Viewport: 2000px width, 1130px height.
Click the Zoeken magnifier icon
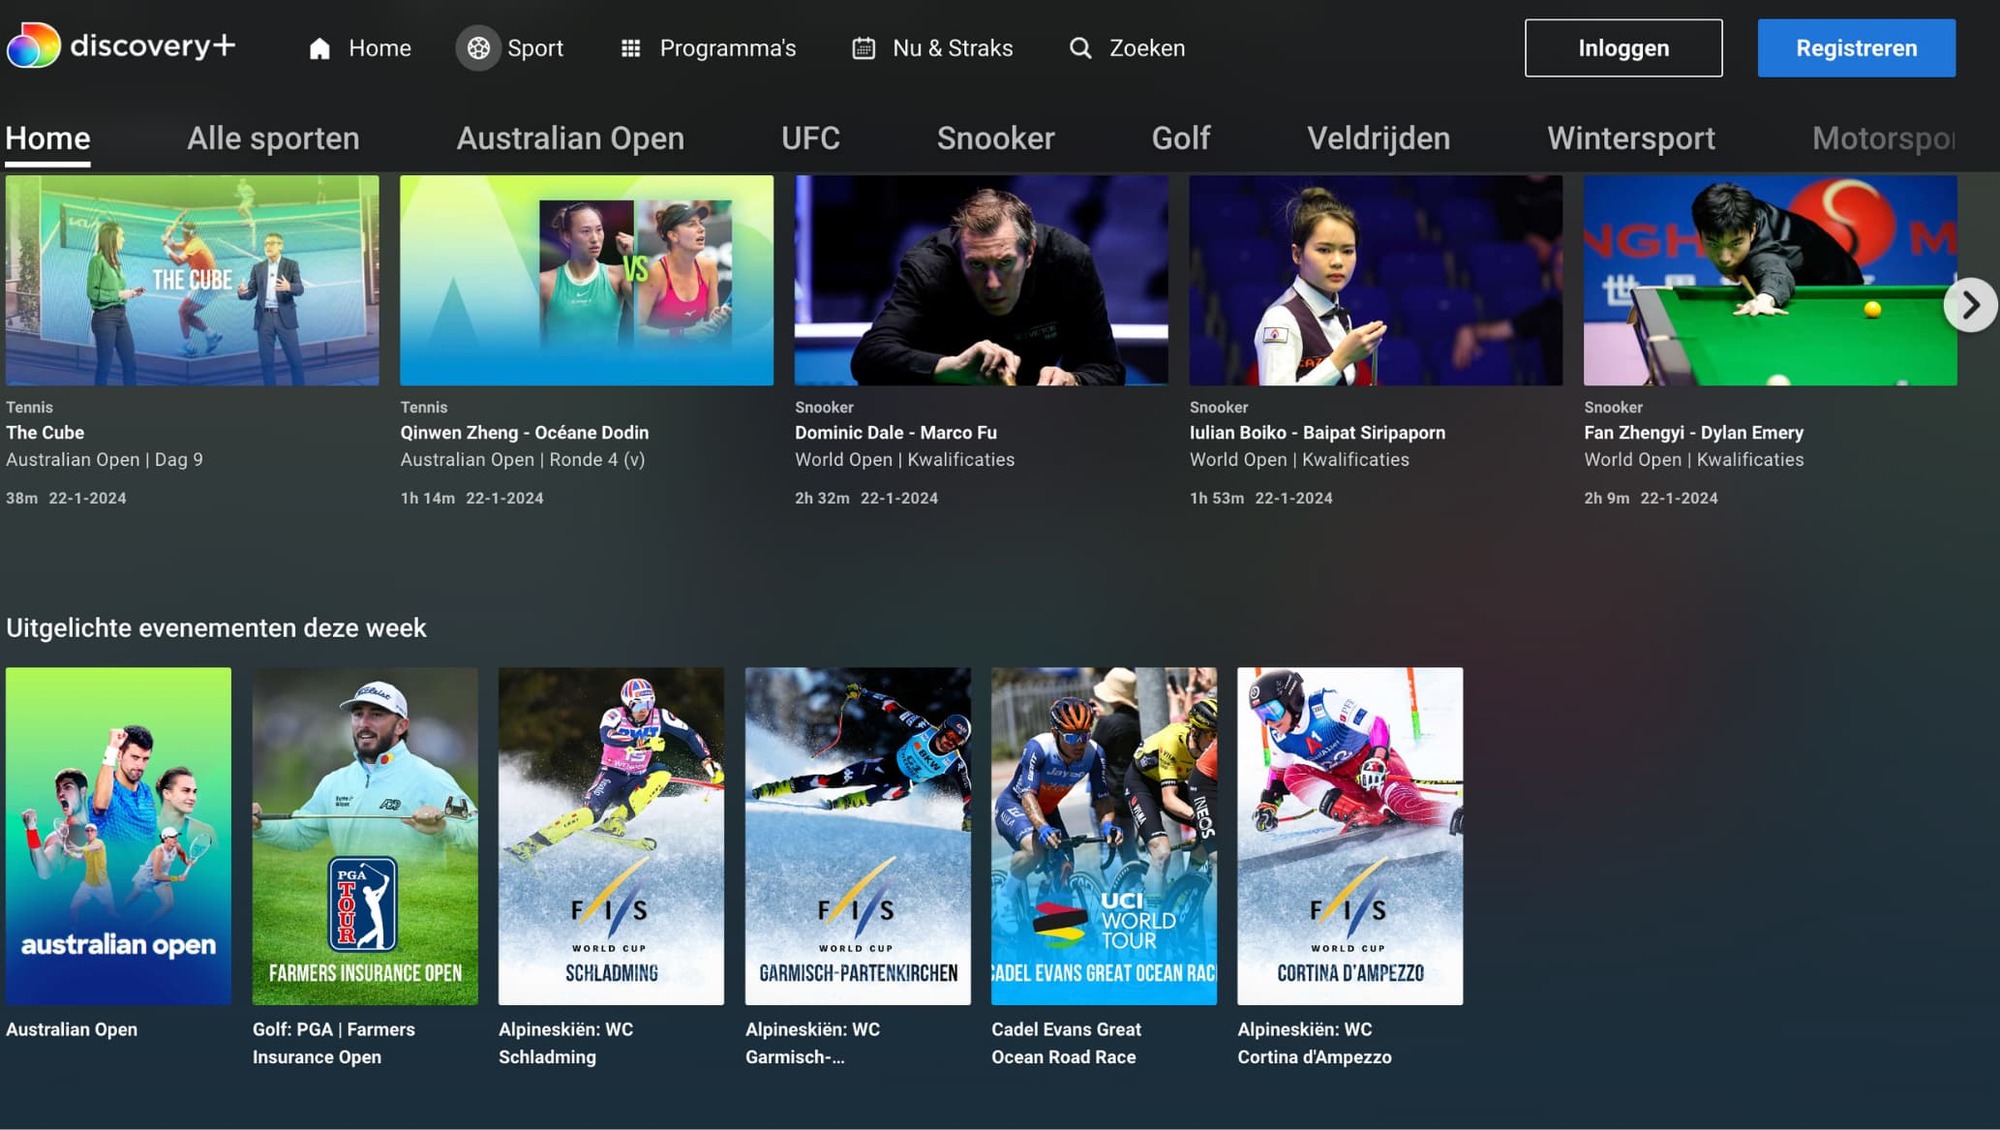click(1080, 48)
